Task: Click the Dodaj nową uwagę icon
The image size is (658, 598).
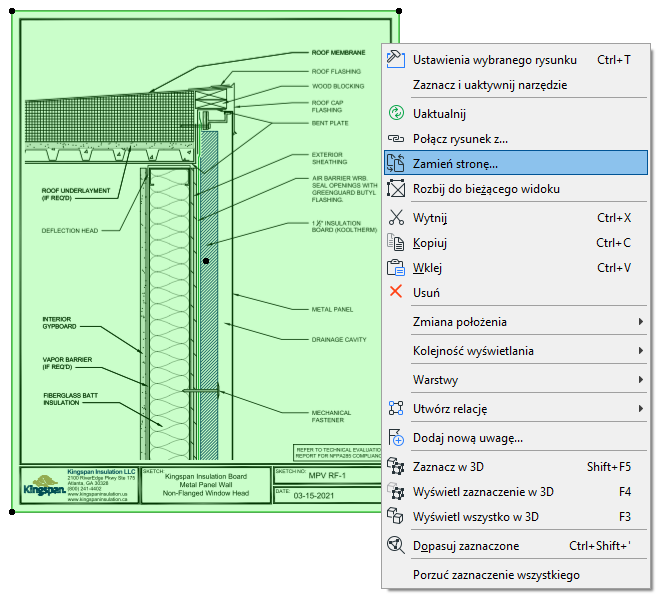Action: click(395, 438)
